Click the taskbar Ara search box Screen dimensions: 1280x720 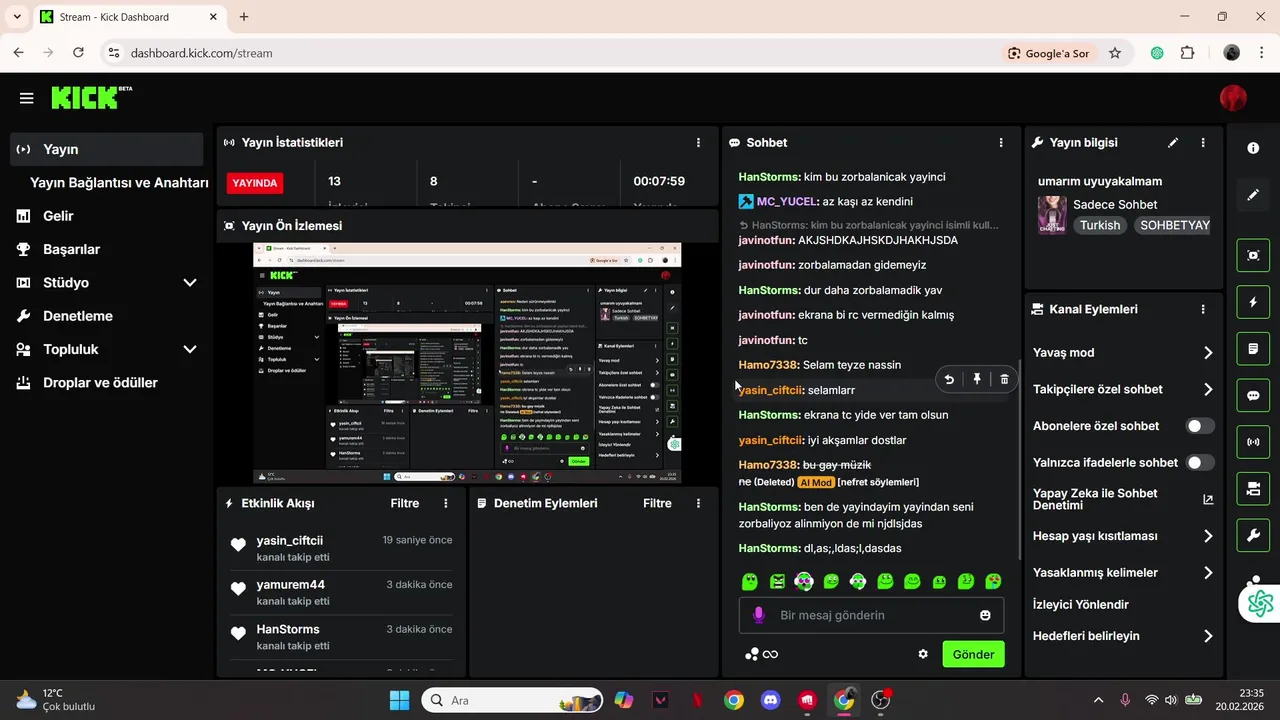[512, 700]
